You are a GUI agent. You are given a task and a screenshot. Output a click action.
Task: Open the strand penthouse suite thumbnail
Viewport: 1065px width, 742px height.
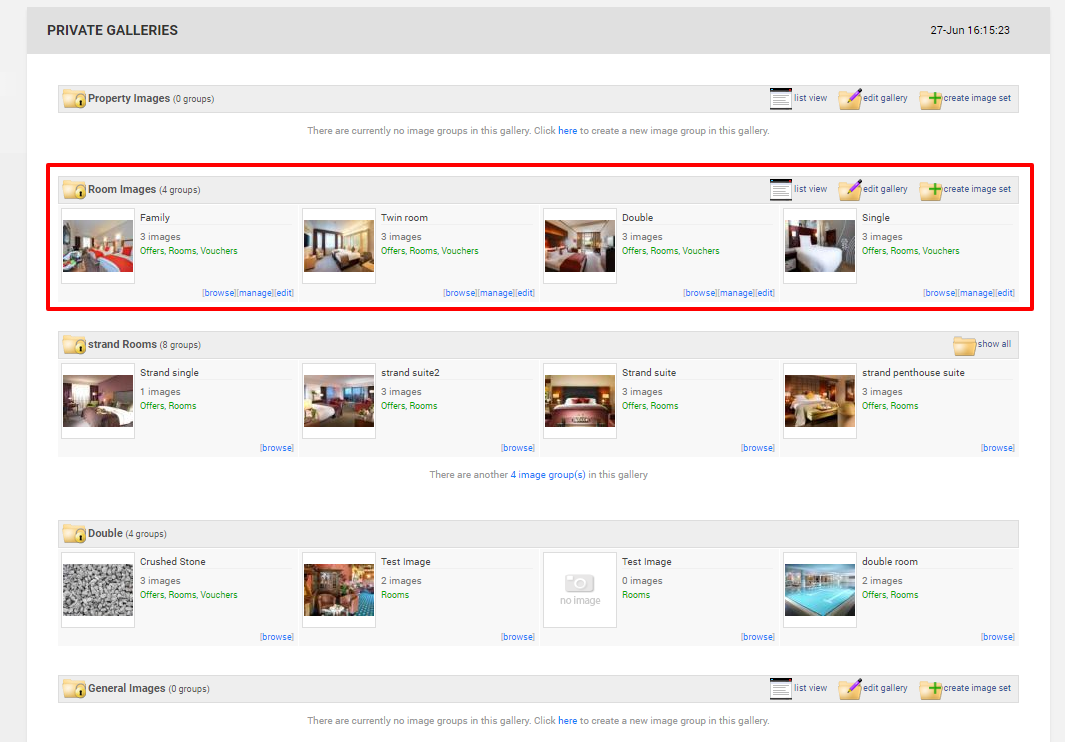(x=820, y=401)
